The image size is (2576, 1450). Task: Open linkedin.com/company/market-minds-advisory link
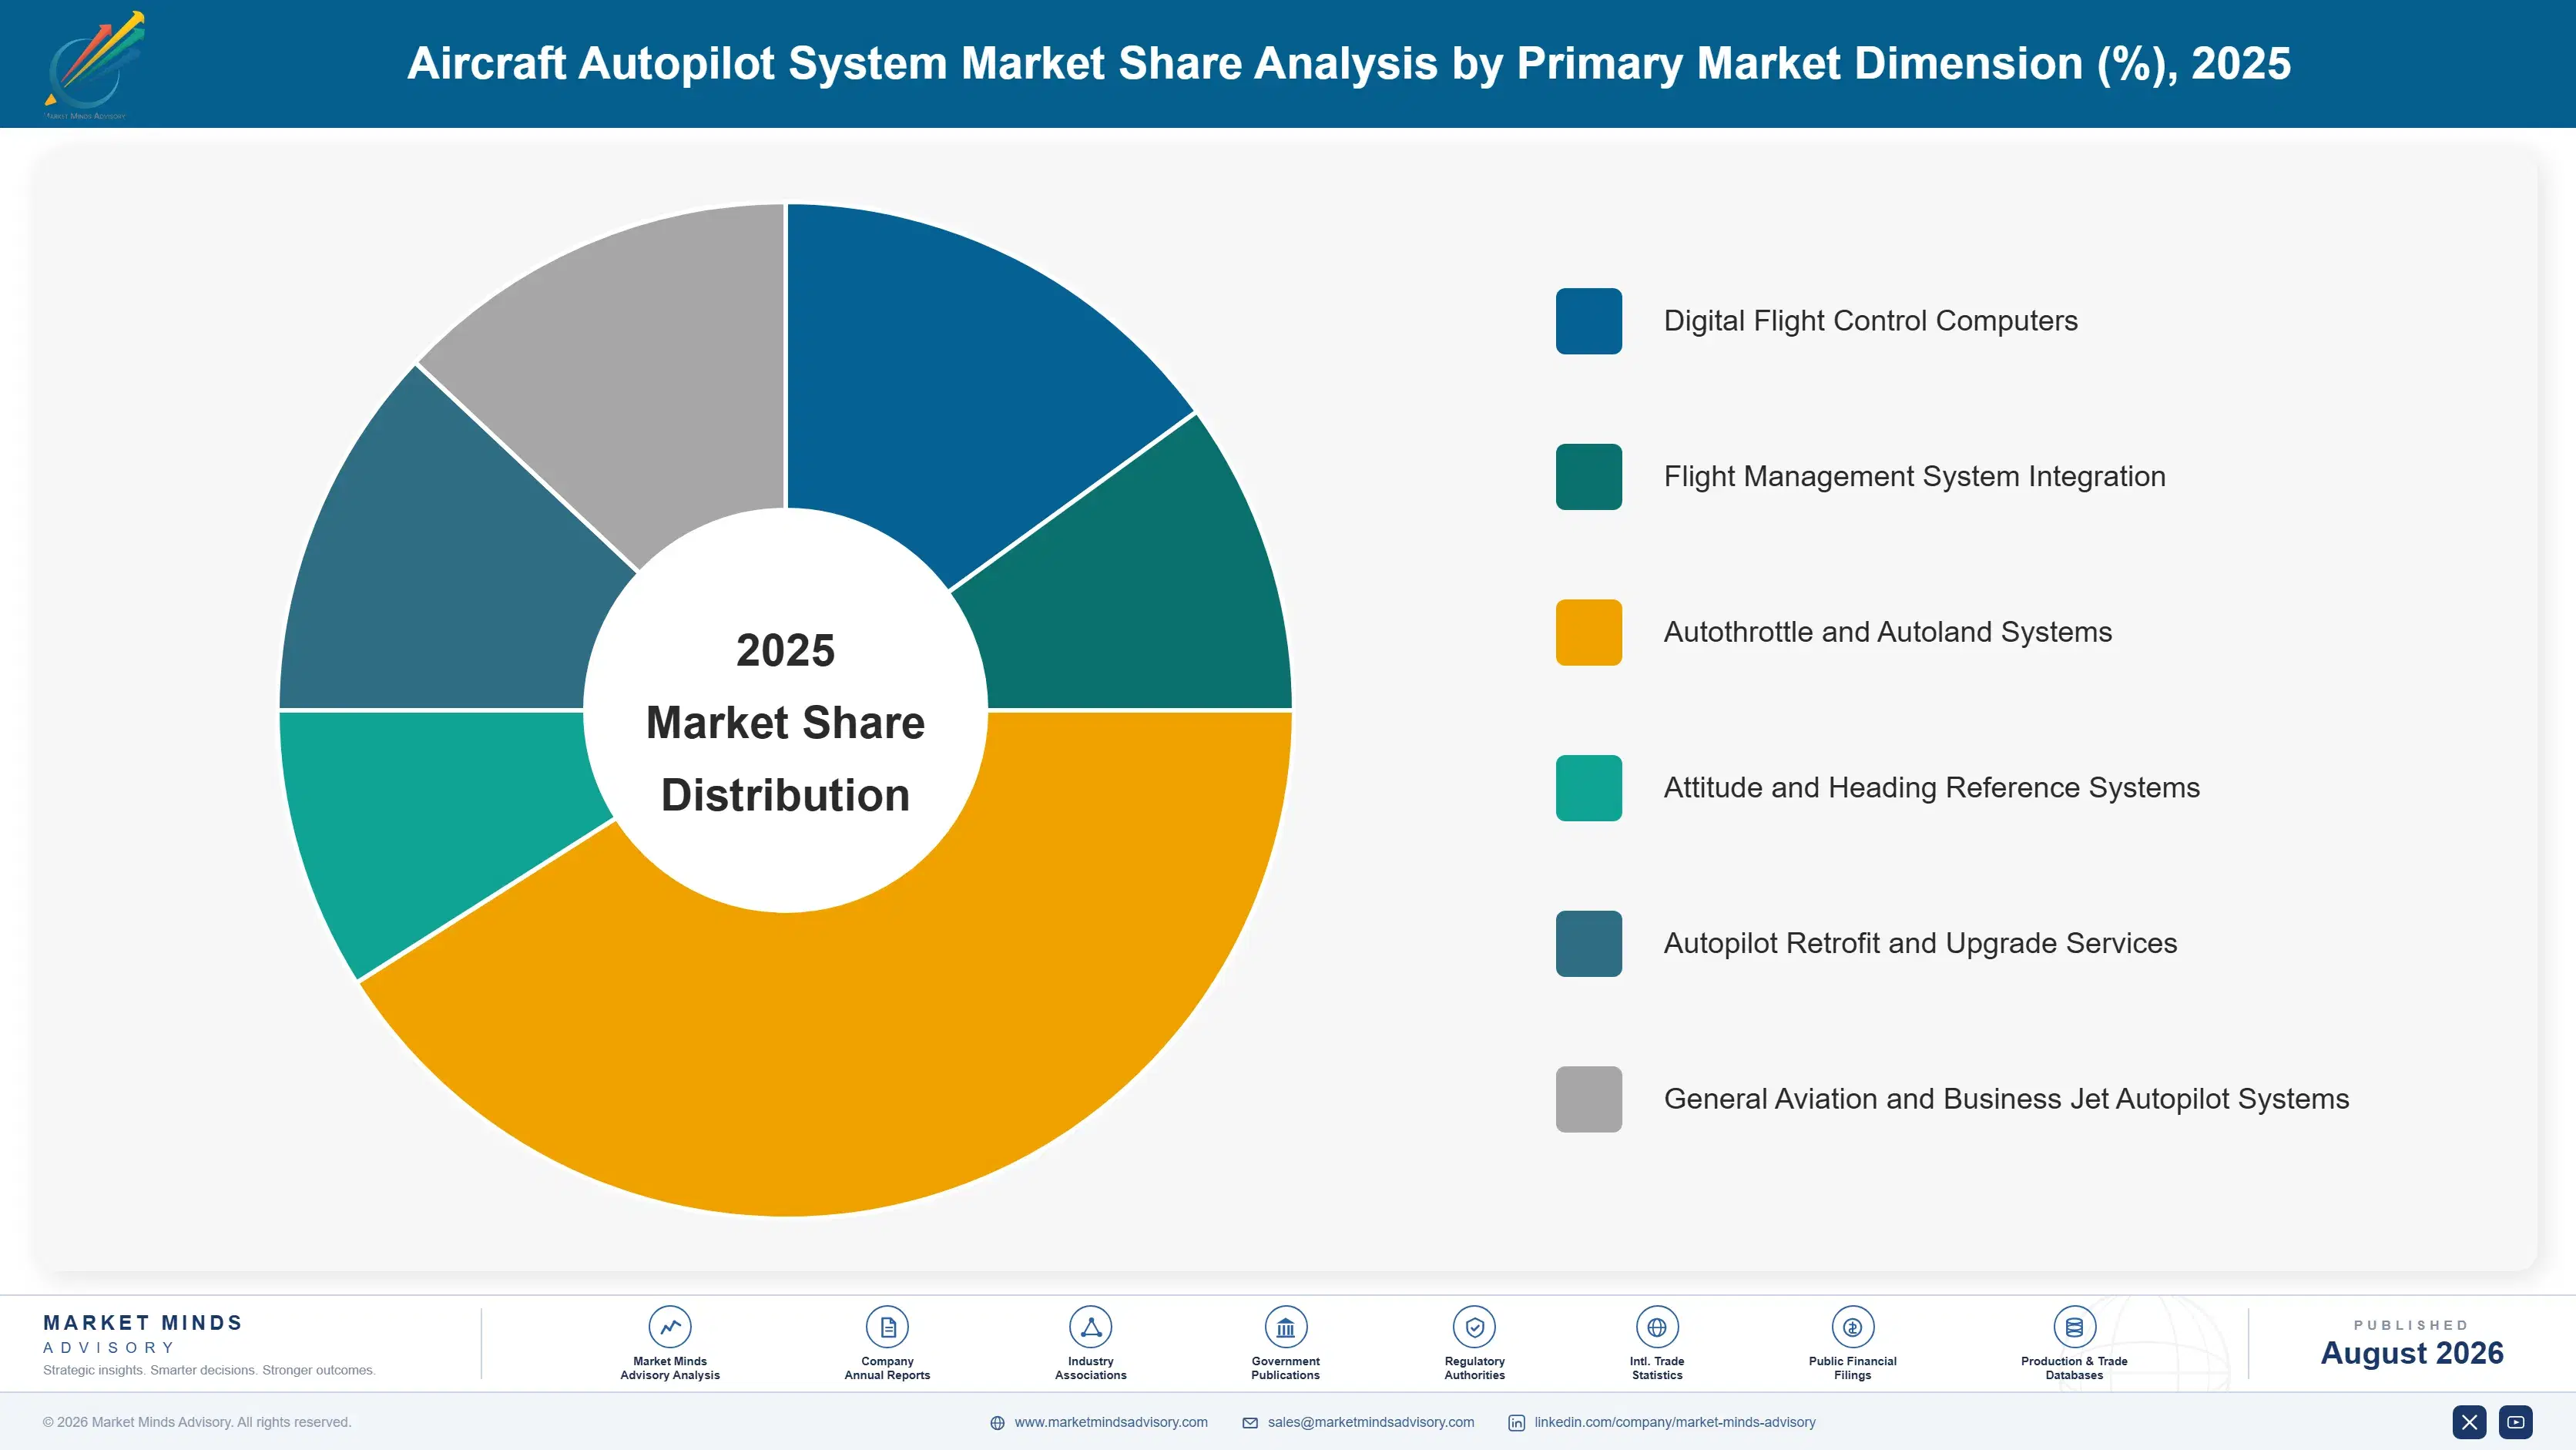click(x=1675, y=1422)
